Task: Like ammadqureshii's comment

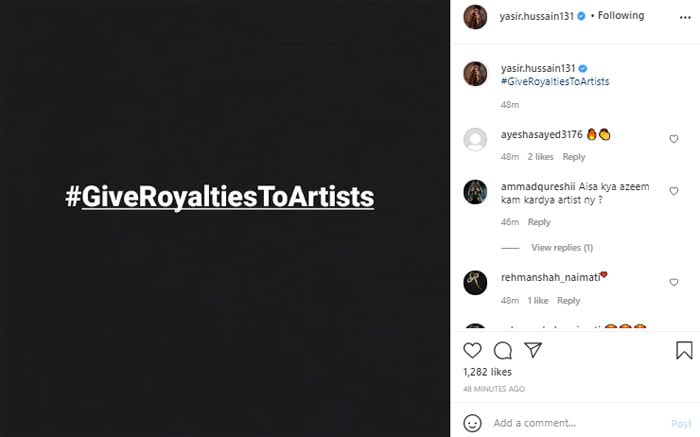Action: point(674,191)
